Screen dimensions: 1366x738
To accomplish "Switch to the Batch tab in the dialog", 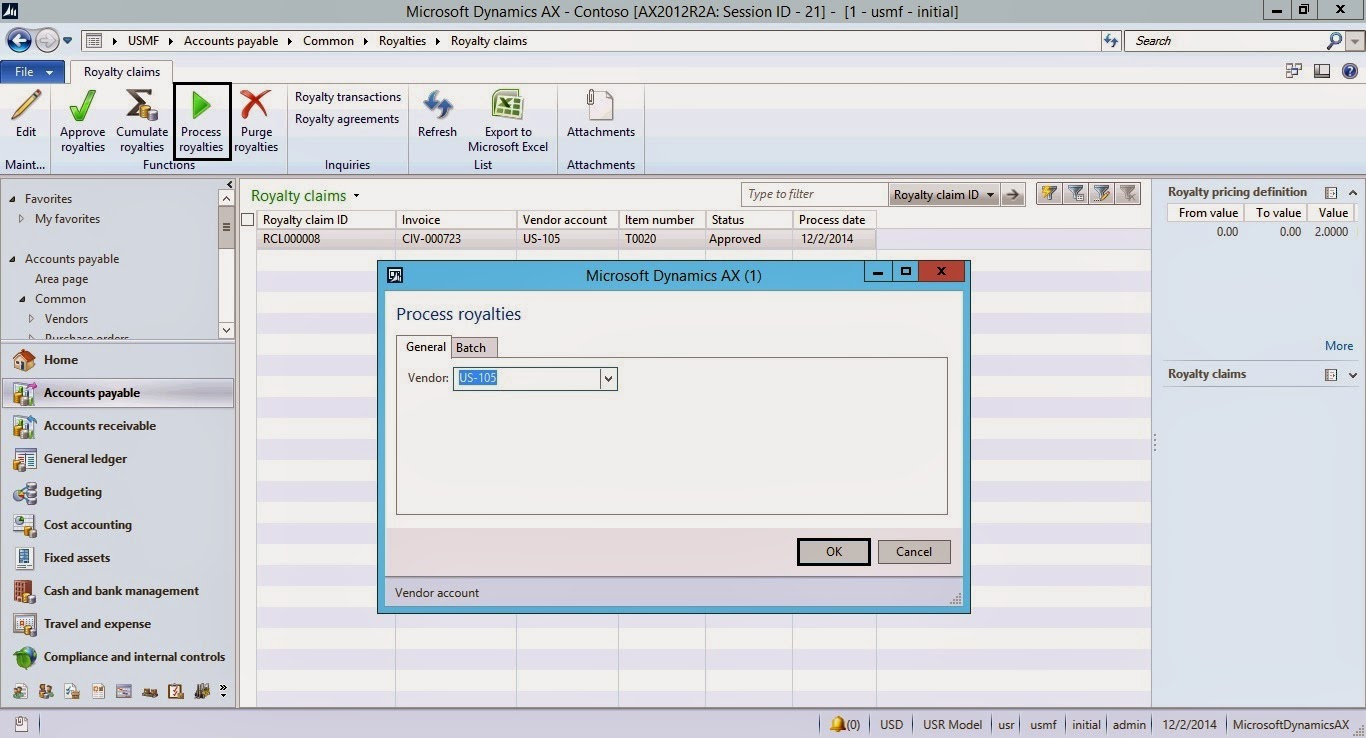I will 471,348.
